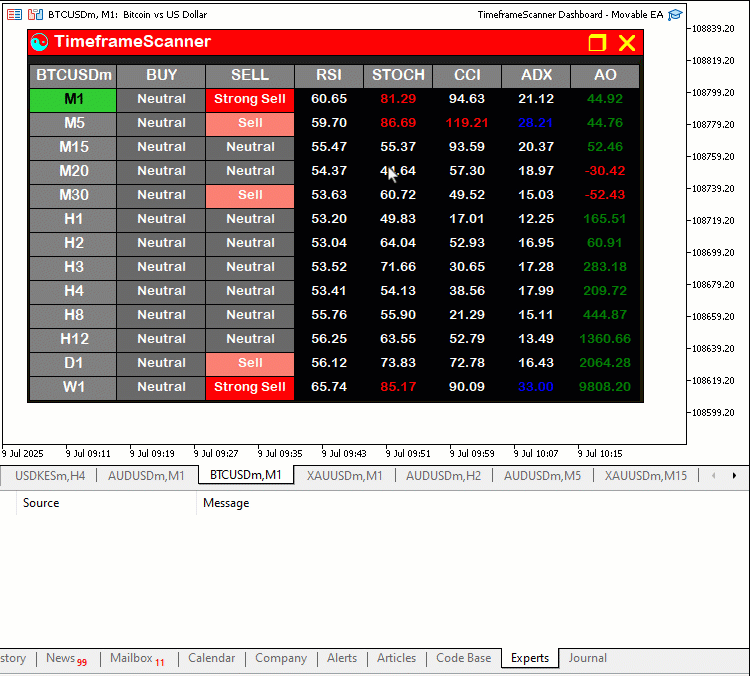This screenshot has width=750, height=676.
Task: Click the BUY column header
Action: [x=161, y=76]
